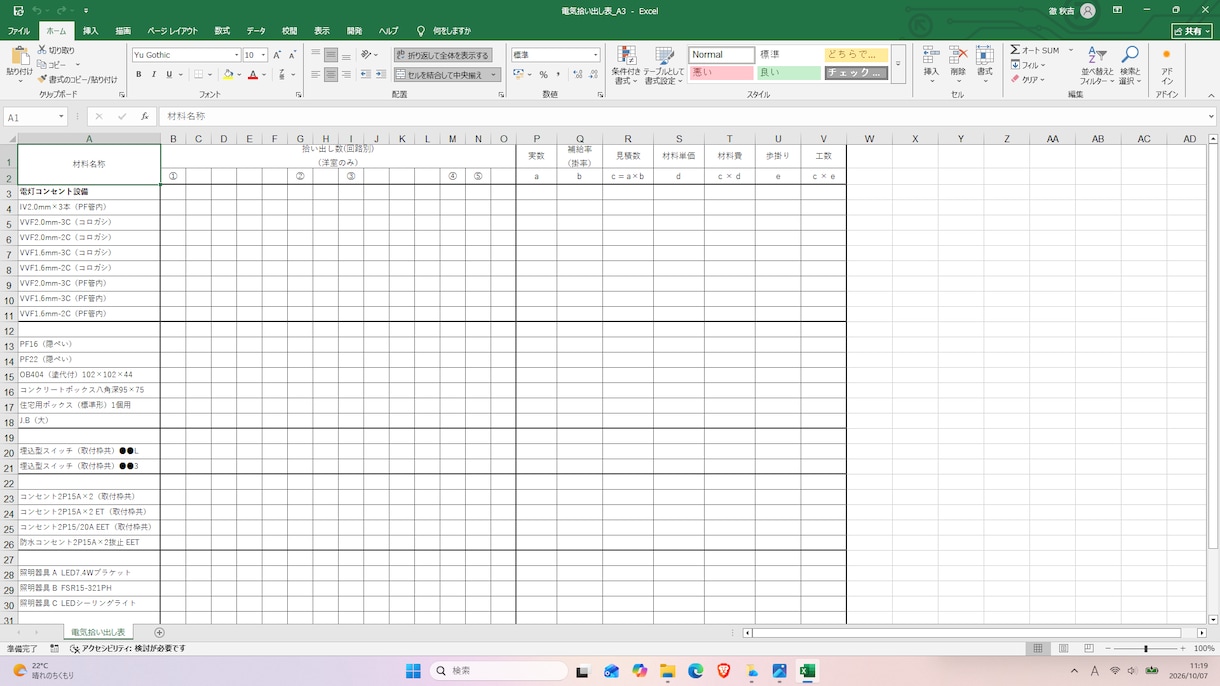This screenshot has height=686, width=1220.
Task: Click the Delete cells (削除) icon
Action: point(958,56)
